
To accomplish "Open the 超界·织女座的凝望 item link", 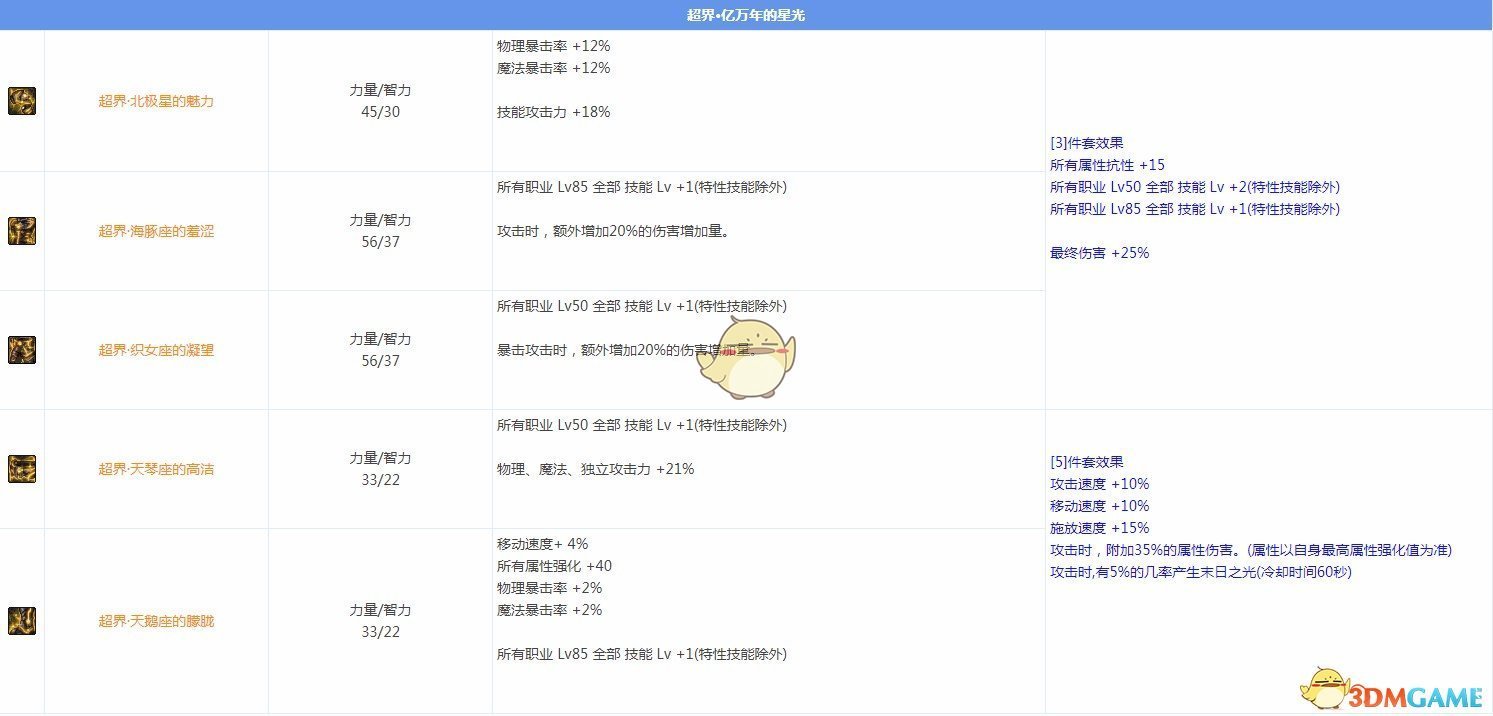I will coord(155,350).
